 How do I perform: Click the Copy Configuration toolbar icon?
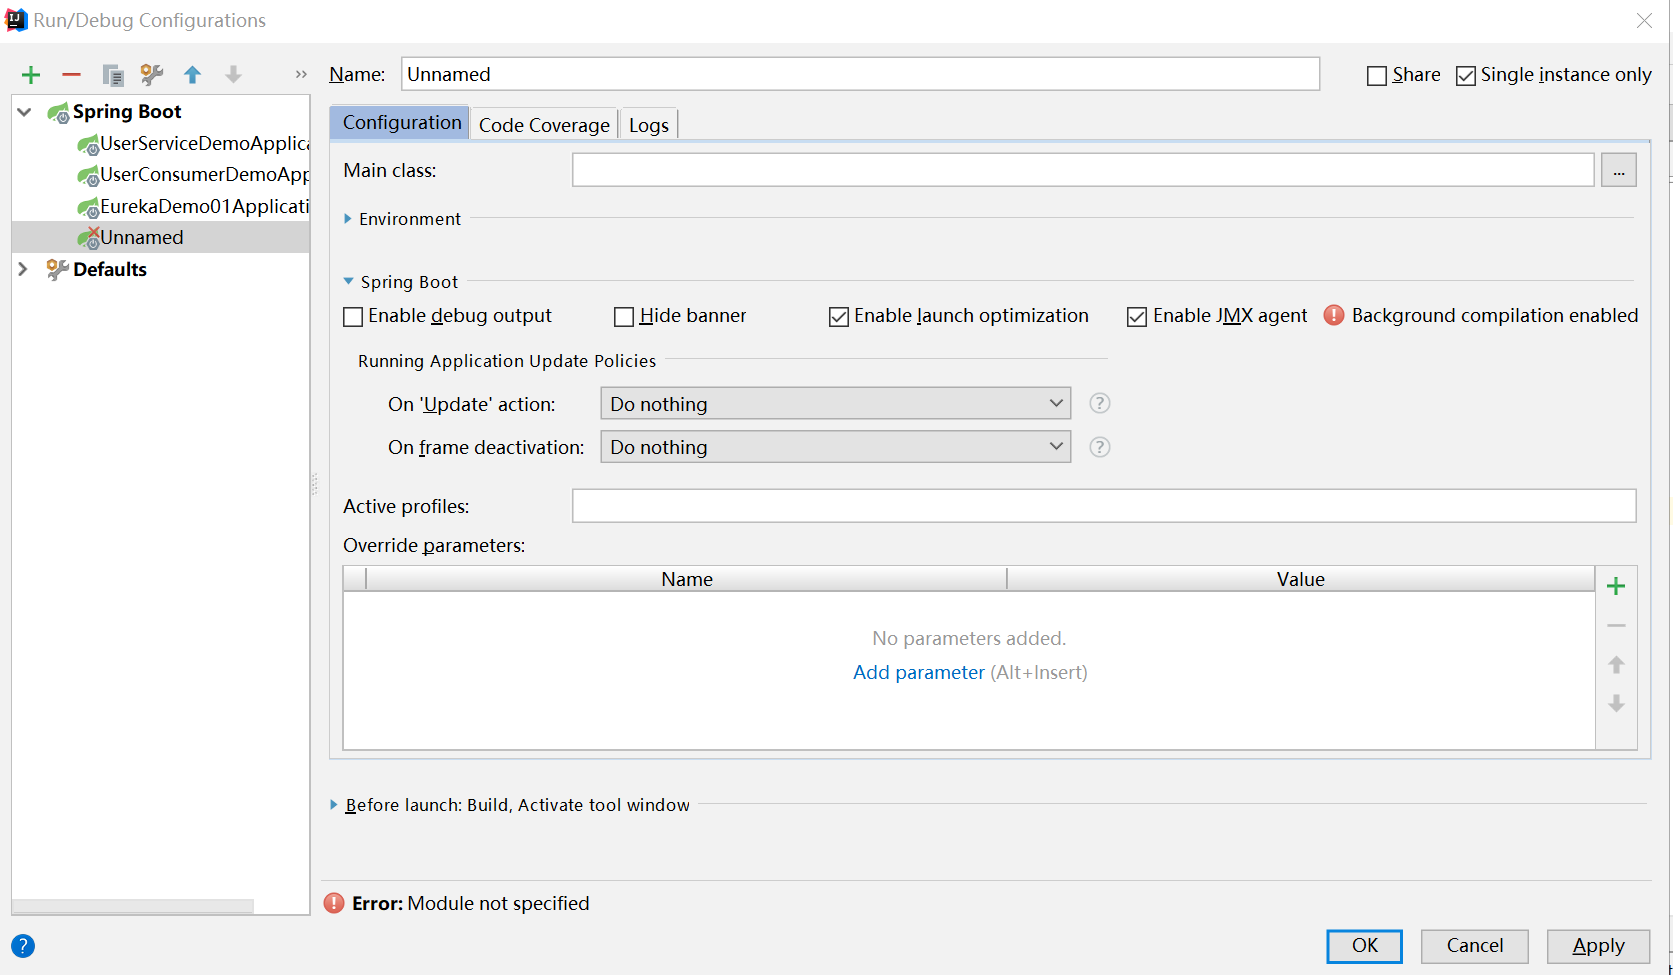(x=112, y=75)
